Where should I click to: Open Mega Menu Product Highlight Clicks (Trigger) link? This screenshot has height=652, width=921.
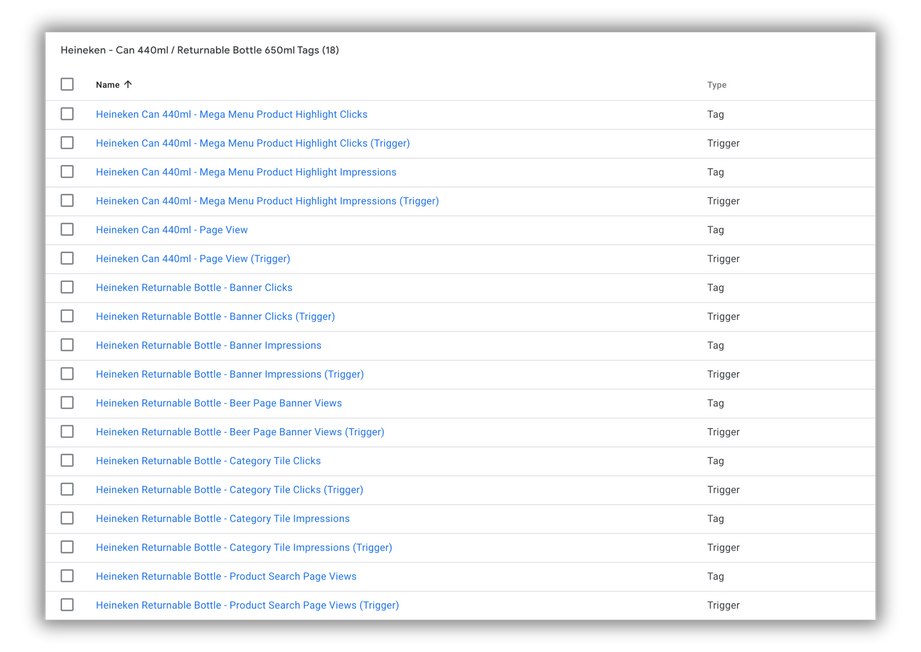point(253,143)
